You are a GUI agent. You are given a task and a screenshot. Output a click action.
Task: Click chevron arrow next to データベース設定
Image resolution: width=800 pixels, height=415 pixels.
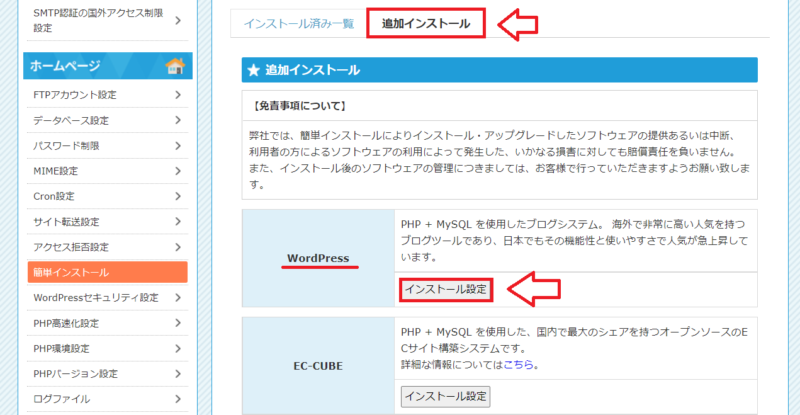178,120
